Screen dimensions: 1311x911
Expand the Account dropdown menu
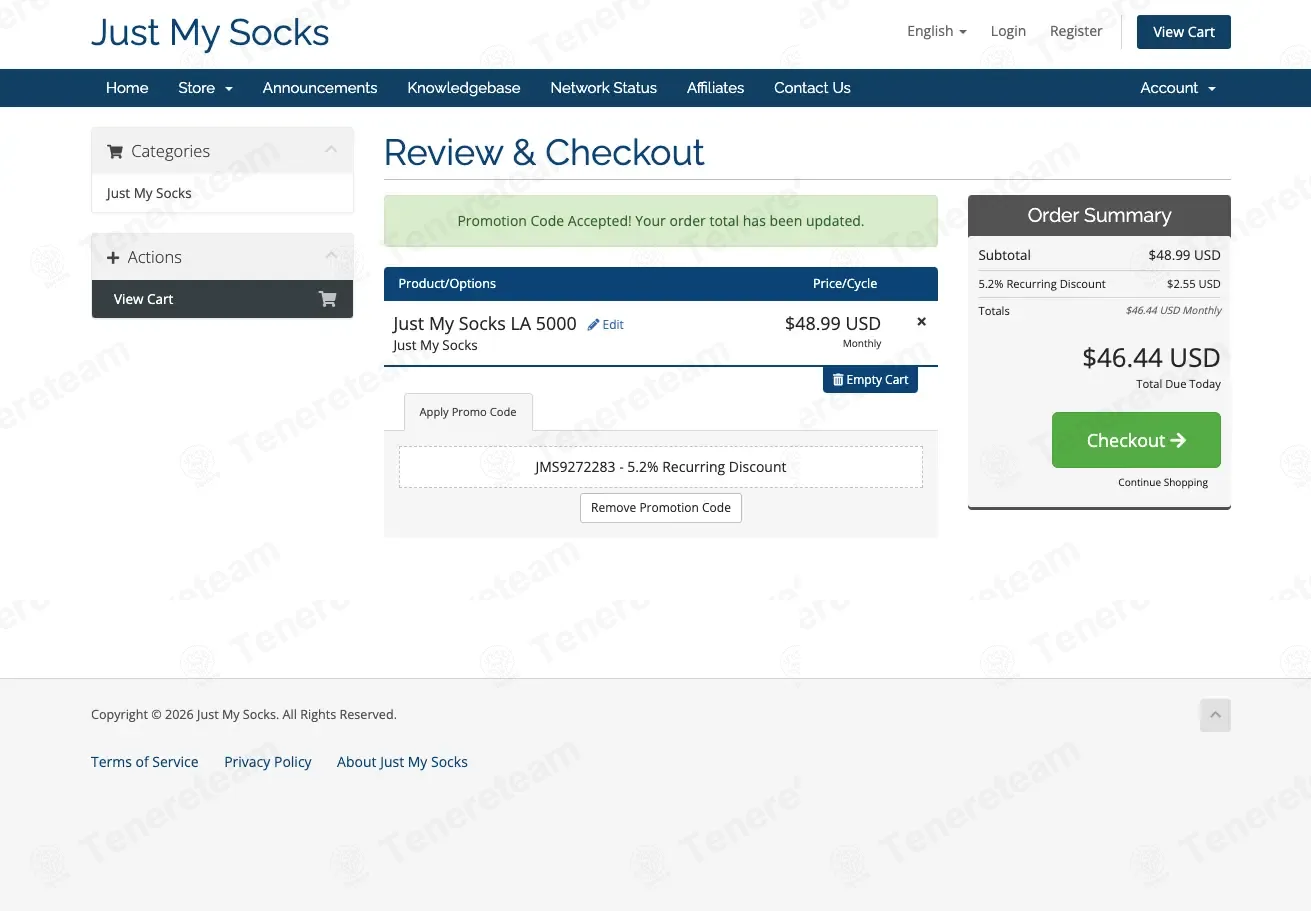click(1178, 88)
